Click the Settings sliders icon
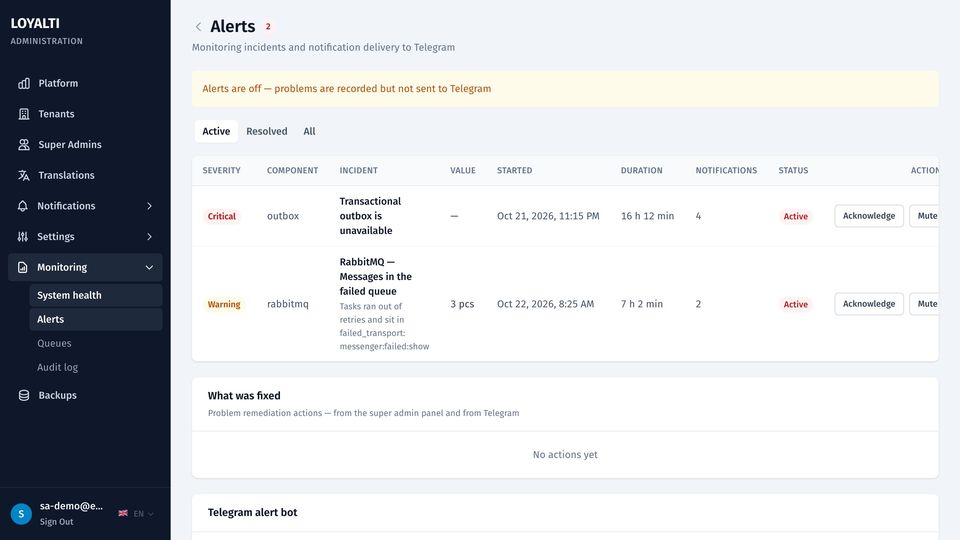This screenshot has height=540, width=960. click(23, 236)
